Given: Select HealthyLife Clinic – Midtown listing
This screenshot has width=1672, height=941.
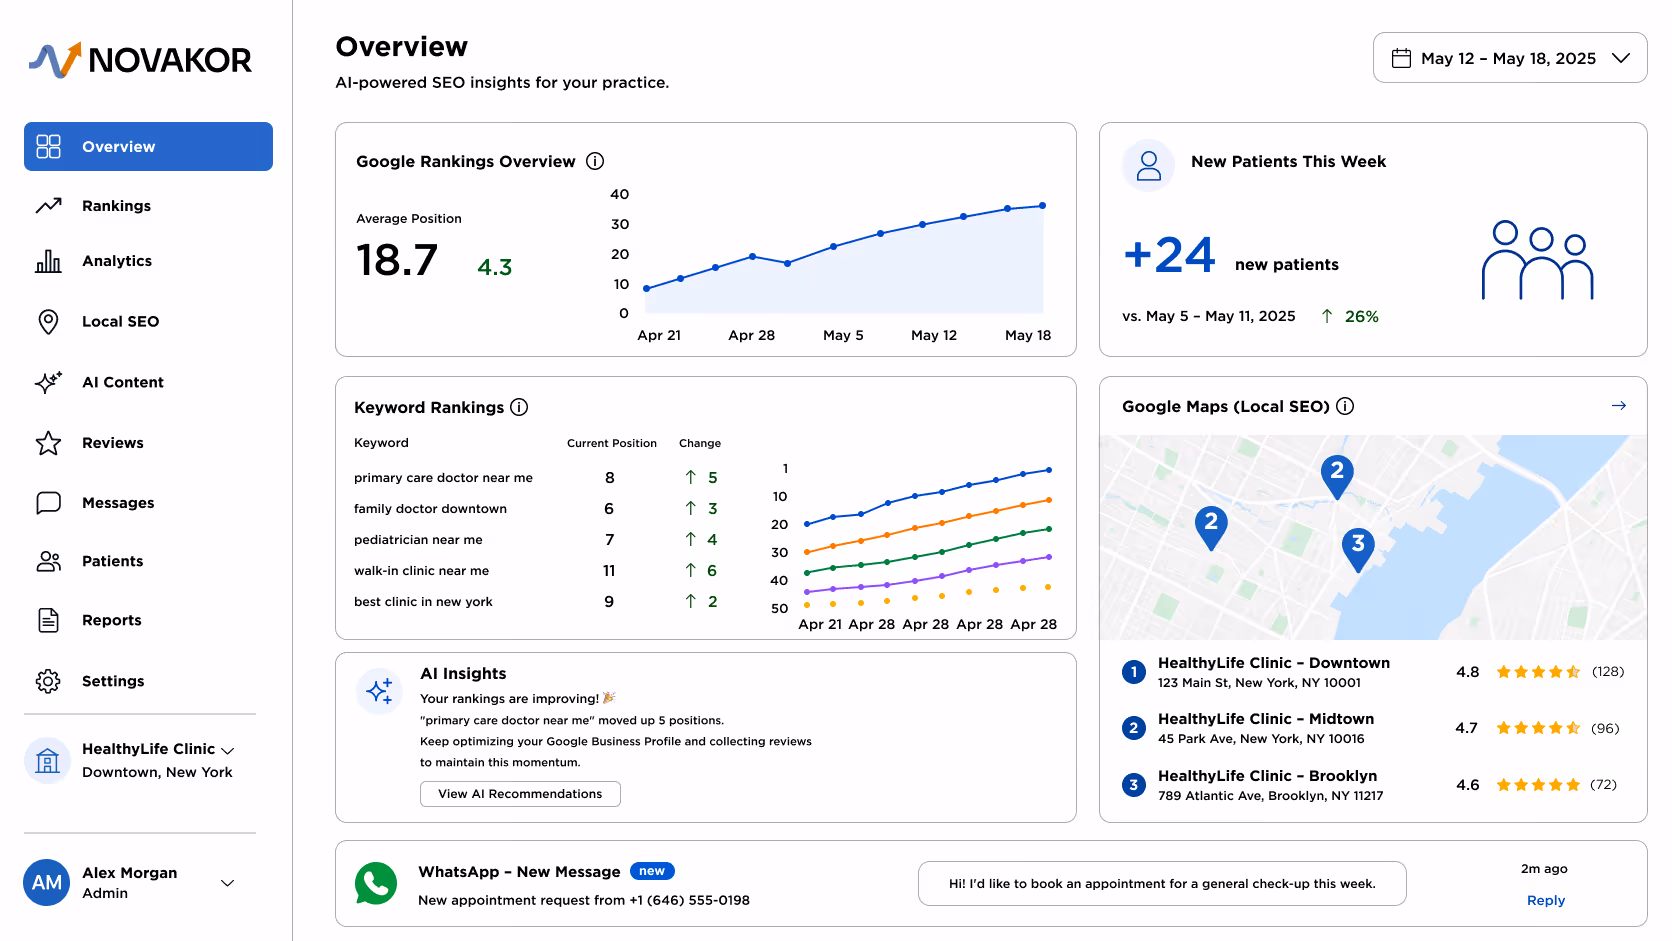Looking at the screenshot, I should 1372,728.
